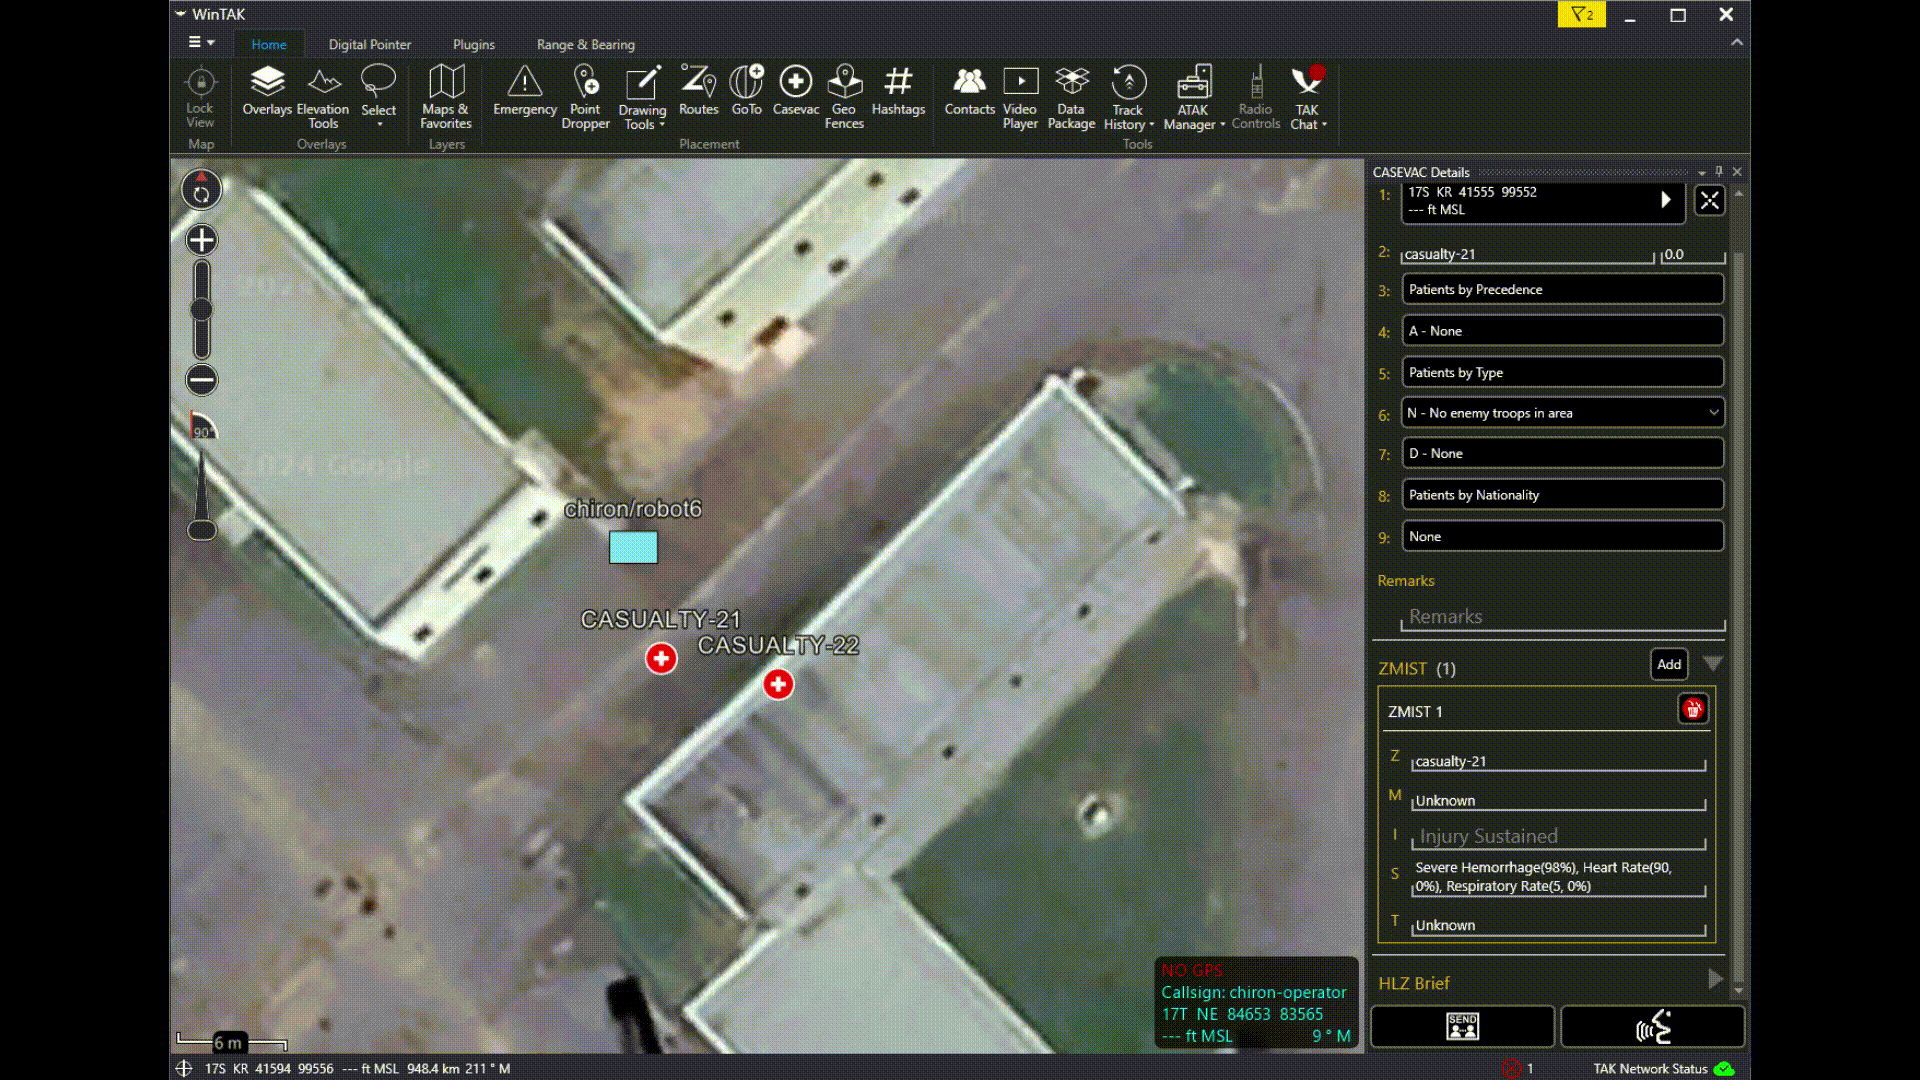
Task: Click the A - None equipment field
Action: [x=1563, y=331]
